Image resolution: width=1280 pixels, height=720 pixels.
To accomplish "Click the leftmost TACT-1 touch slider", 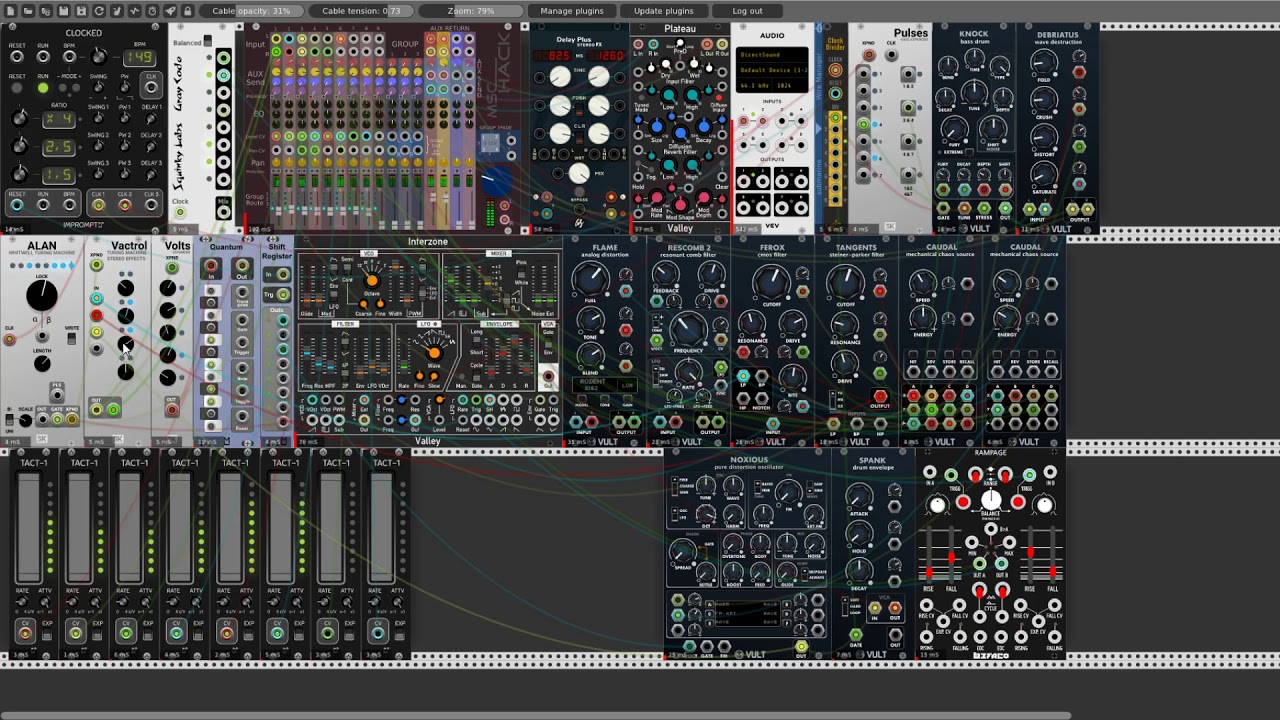I will (x=29, y=527).
